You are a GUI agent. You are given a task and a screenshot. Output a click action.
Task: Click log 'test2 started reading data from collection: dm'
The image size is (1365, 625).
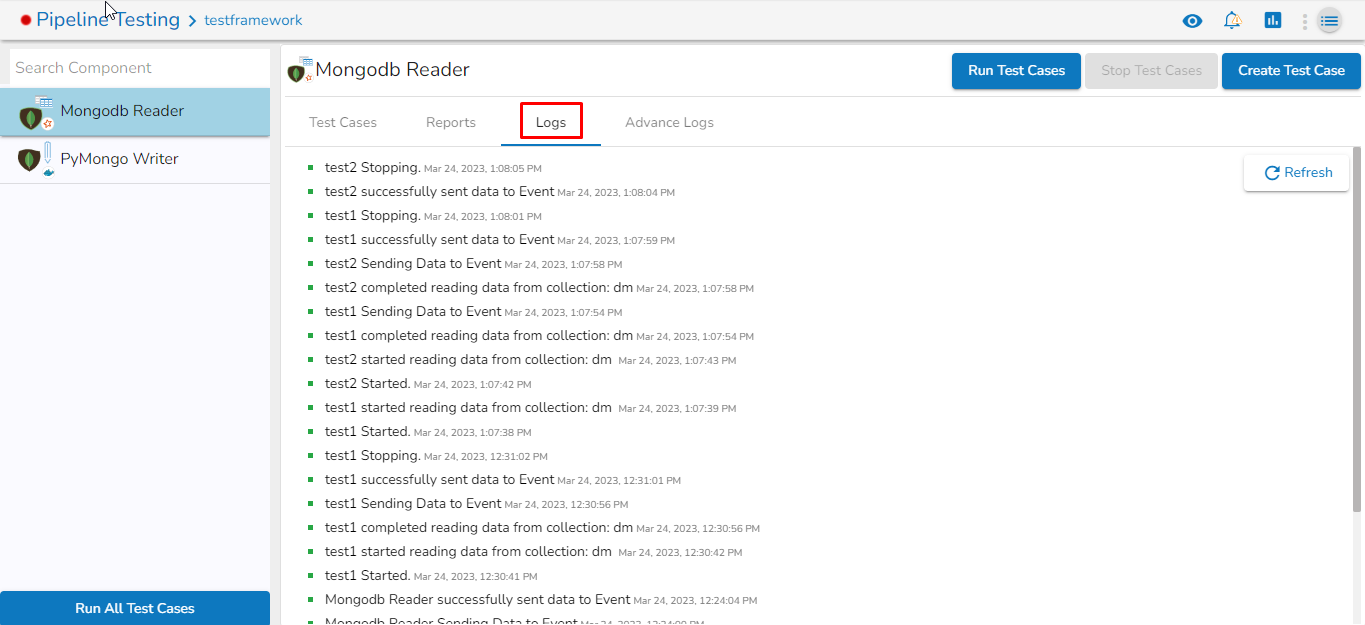[530, 360]
